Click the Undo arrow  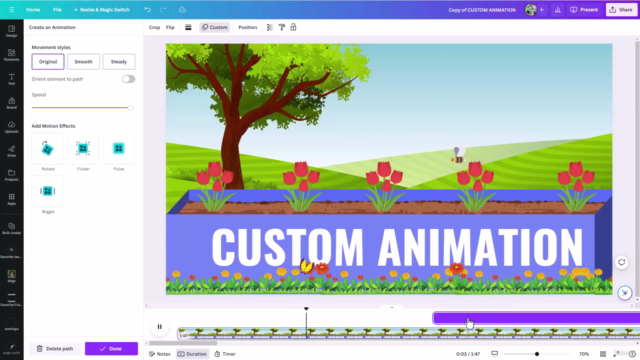(148, 9)
